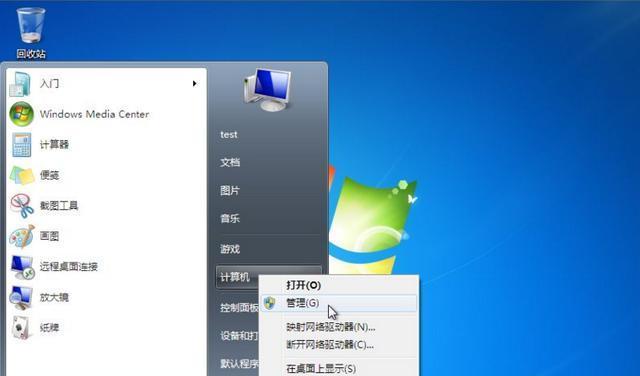Click the Windows Media Center text label
Image resolution: width=640 pixels, height=376 pixels.
pos(94,114)
